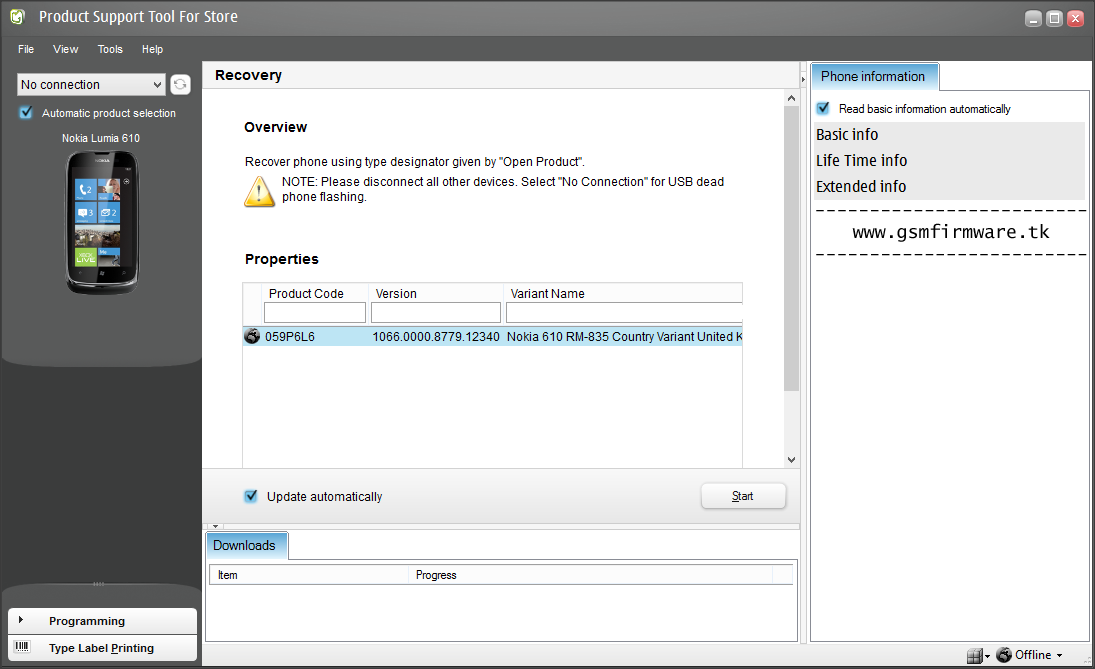Minimize the Product Support Tool window
The height and width of the screenshot is (669, 1095).
pyautogui.click(x=1034, y=18)
